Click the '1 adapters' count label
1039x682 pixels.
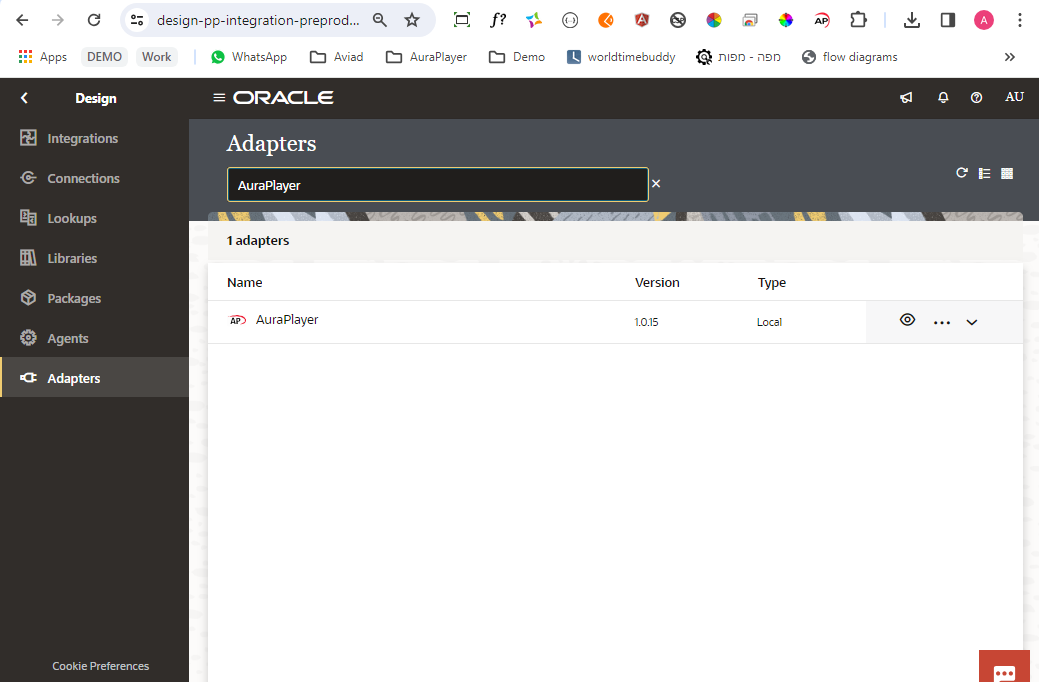pos(258,241)
